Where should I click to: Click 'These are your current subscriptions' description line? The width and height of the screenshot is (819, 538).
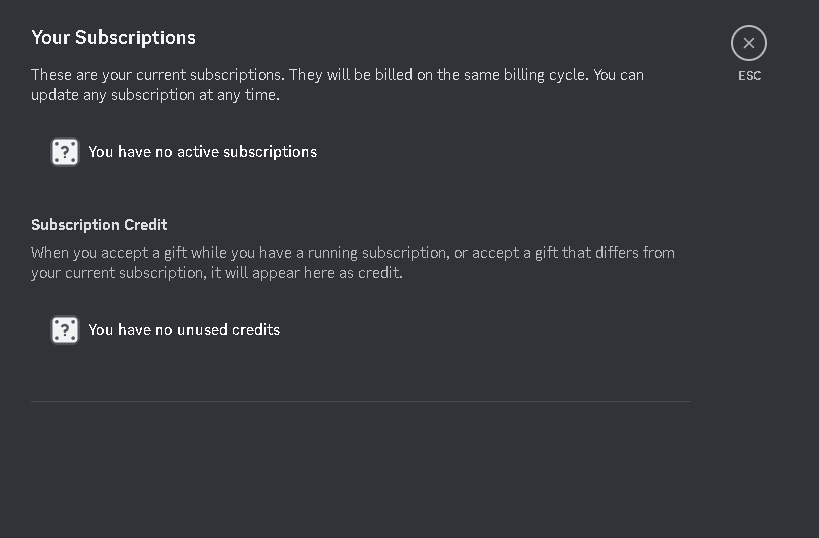click(x=337, y=75)
